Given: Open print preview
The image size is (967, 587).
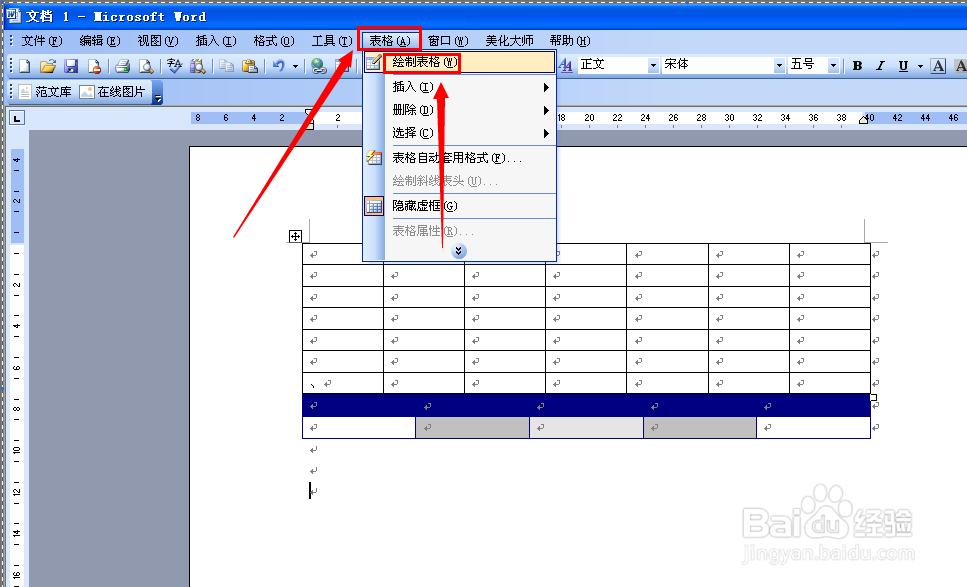Looking at the screenshot, I should (145, 64).
